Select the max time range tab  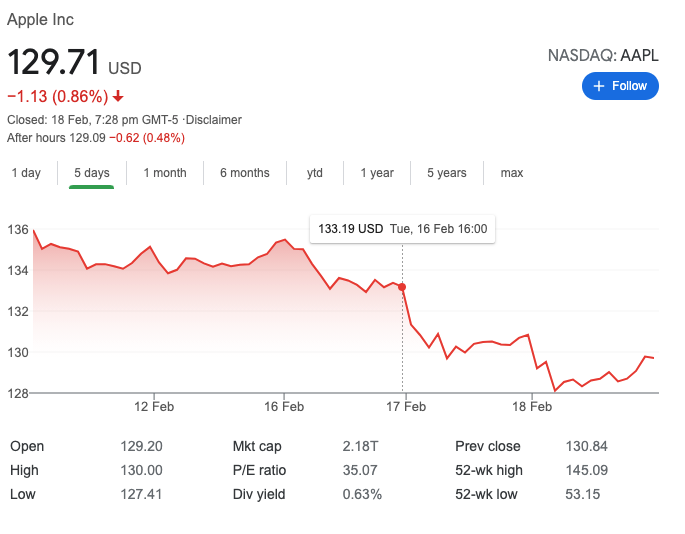[x=512, y=173]
